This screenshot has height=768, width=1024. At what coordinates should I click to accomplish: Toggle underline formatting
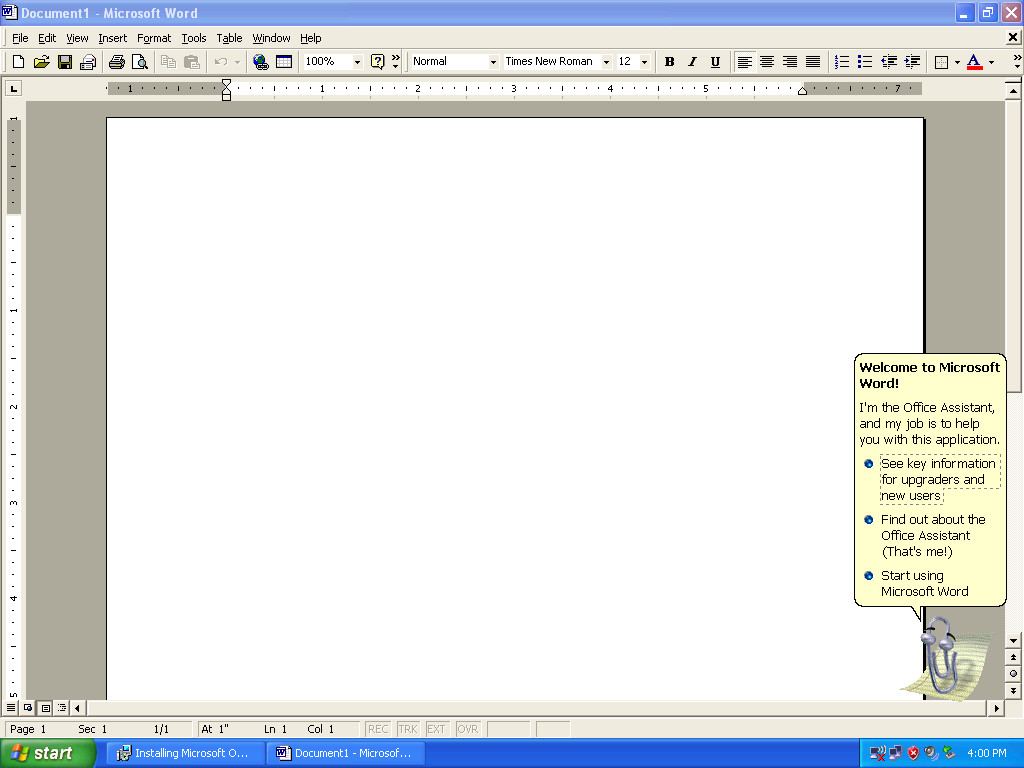(715, 61)
